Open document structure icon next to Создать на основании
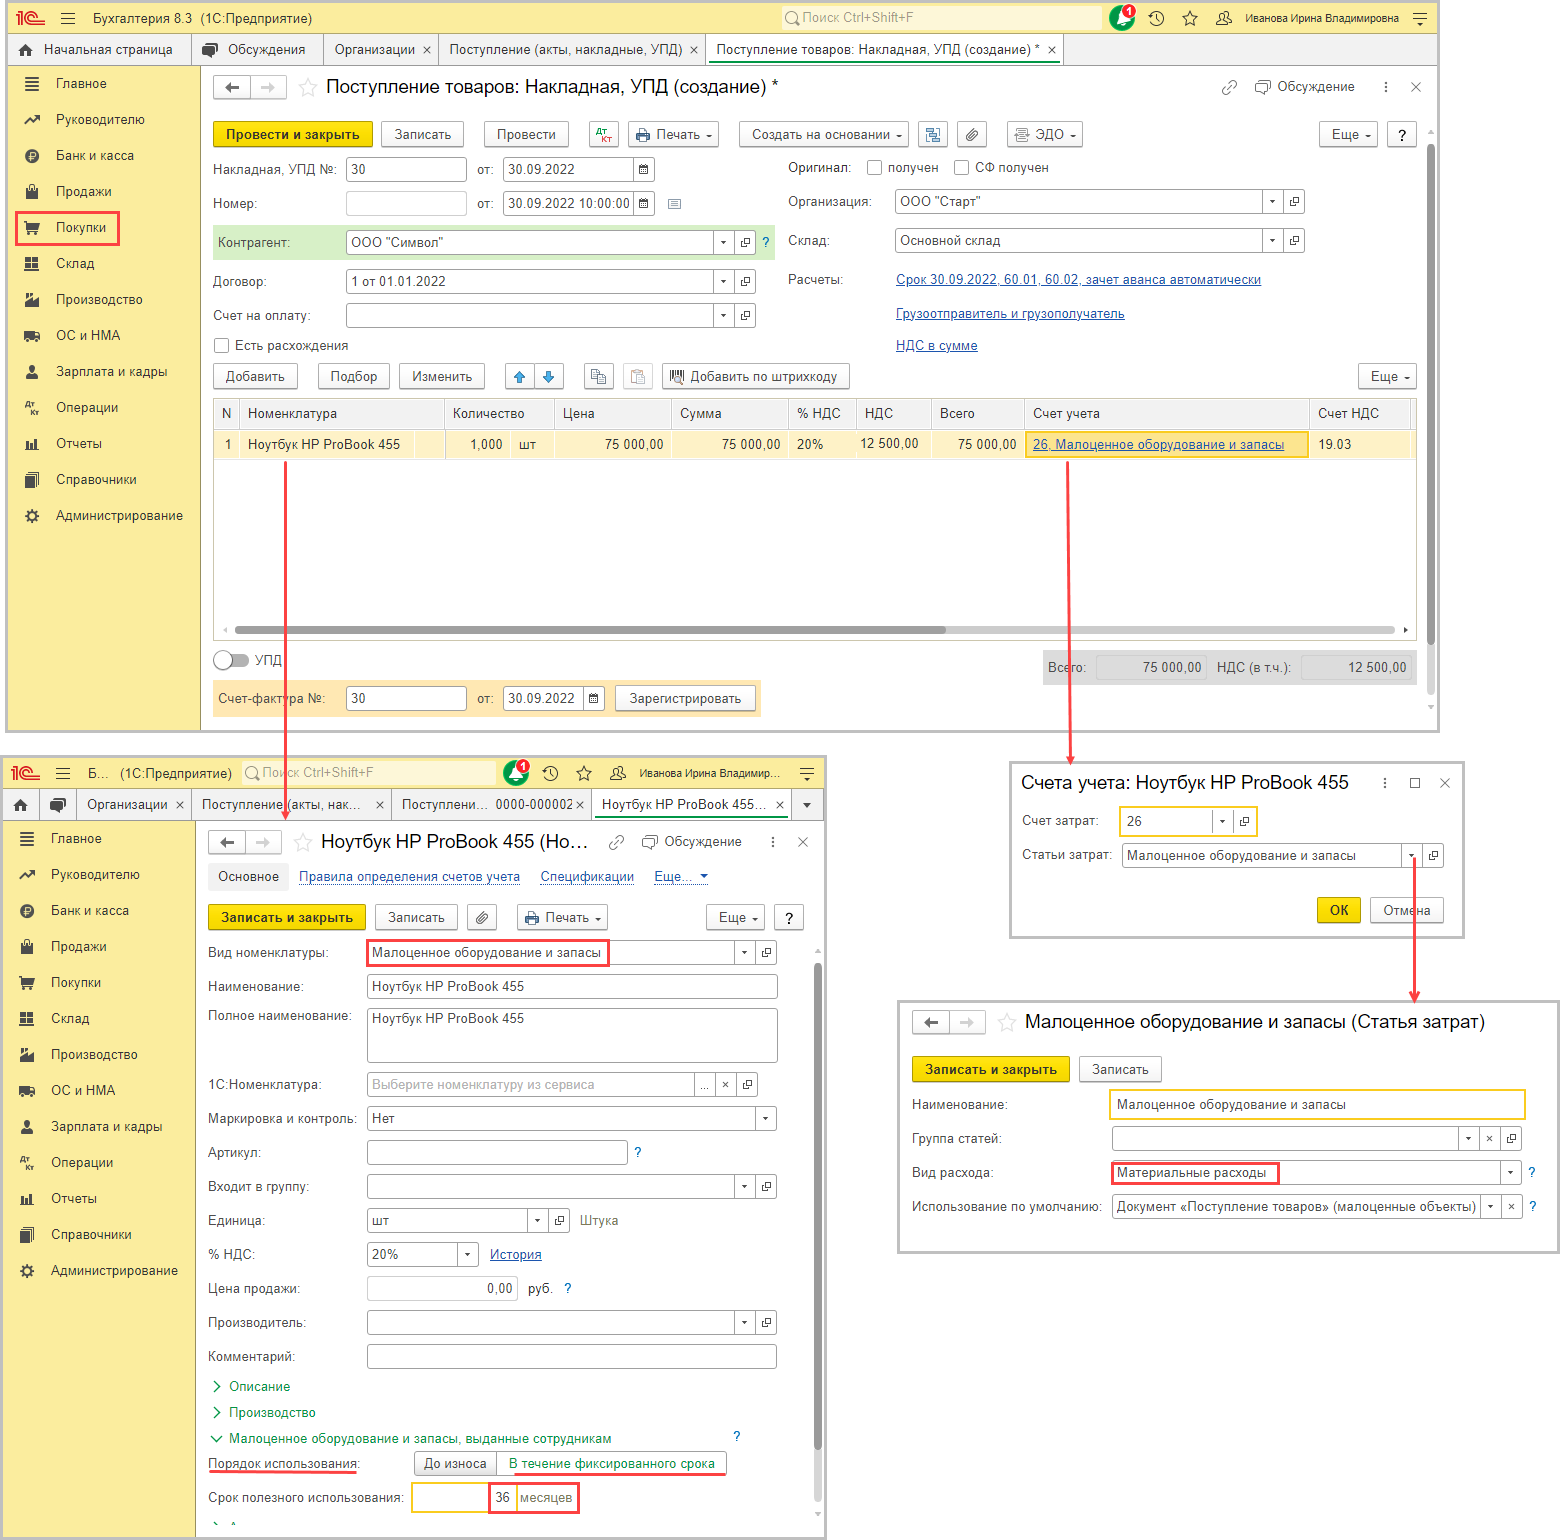The image size is (1560, 1540). click(x=933, y=135)
